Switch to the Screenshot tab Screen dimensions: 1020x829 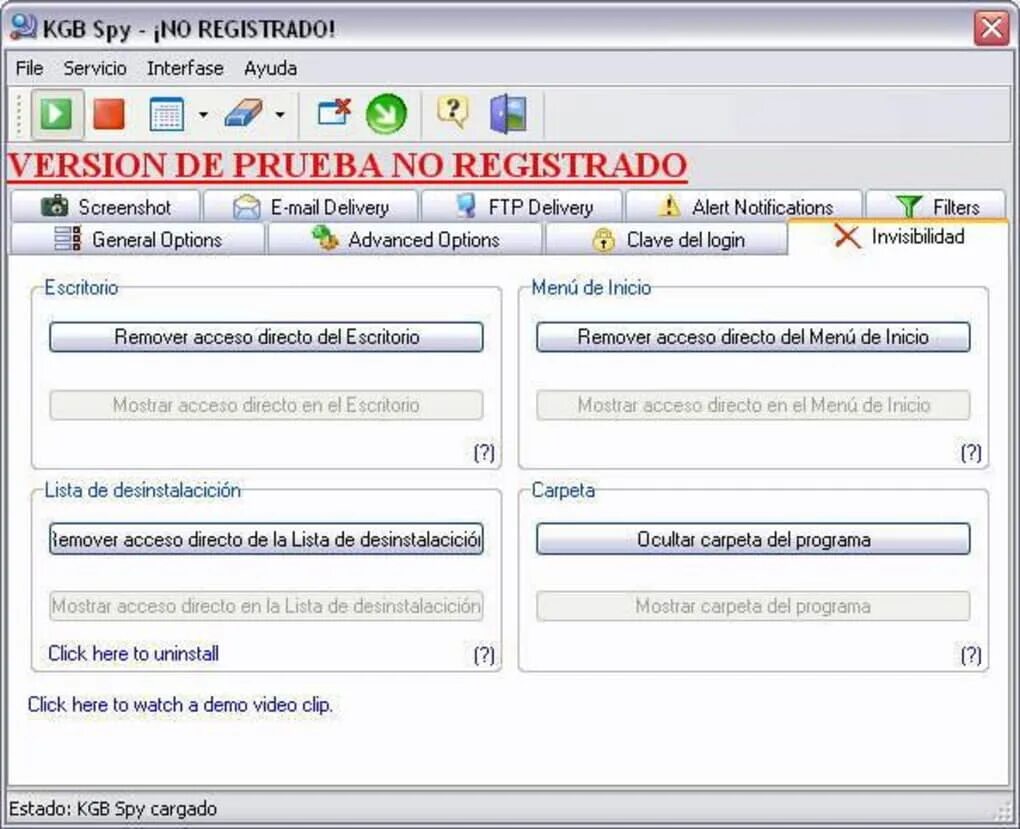(105, 207)
